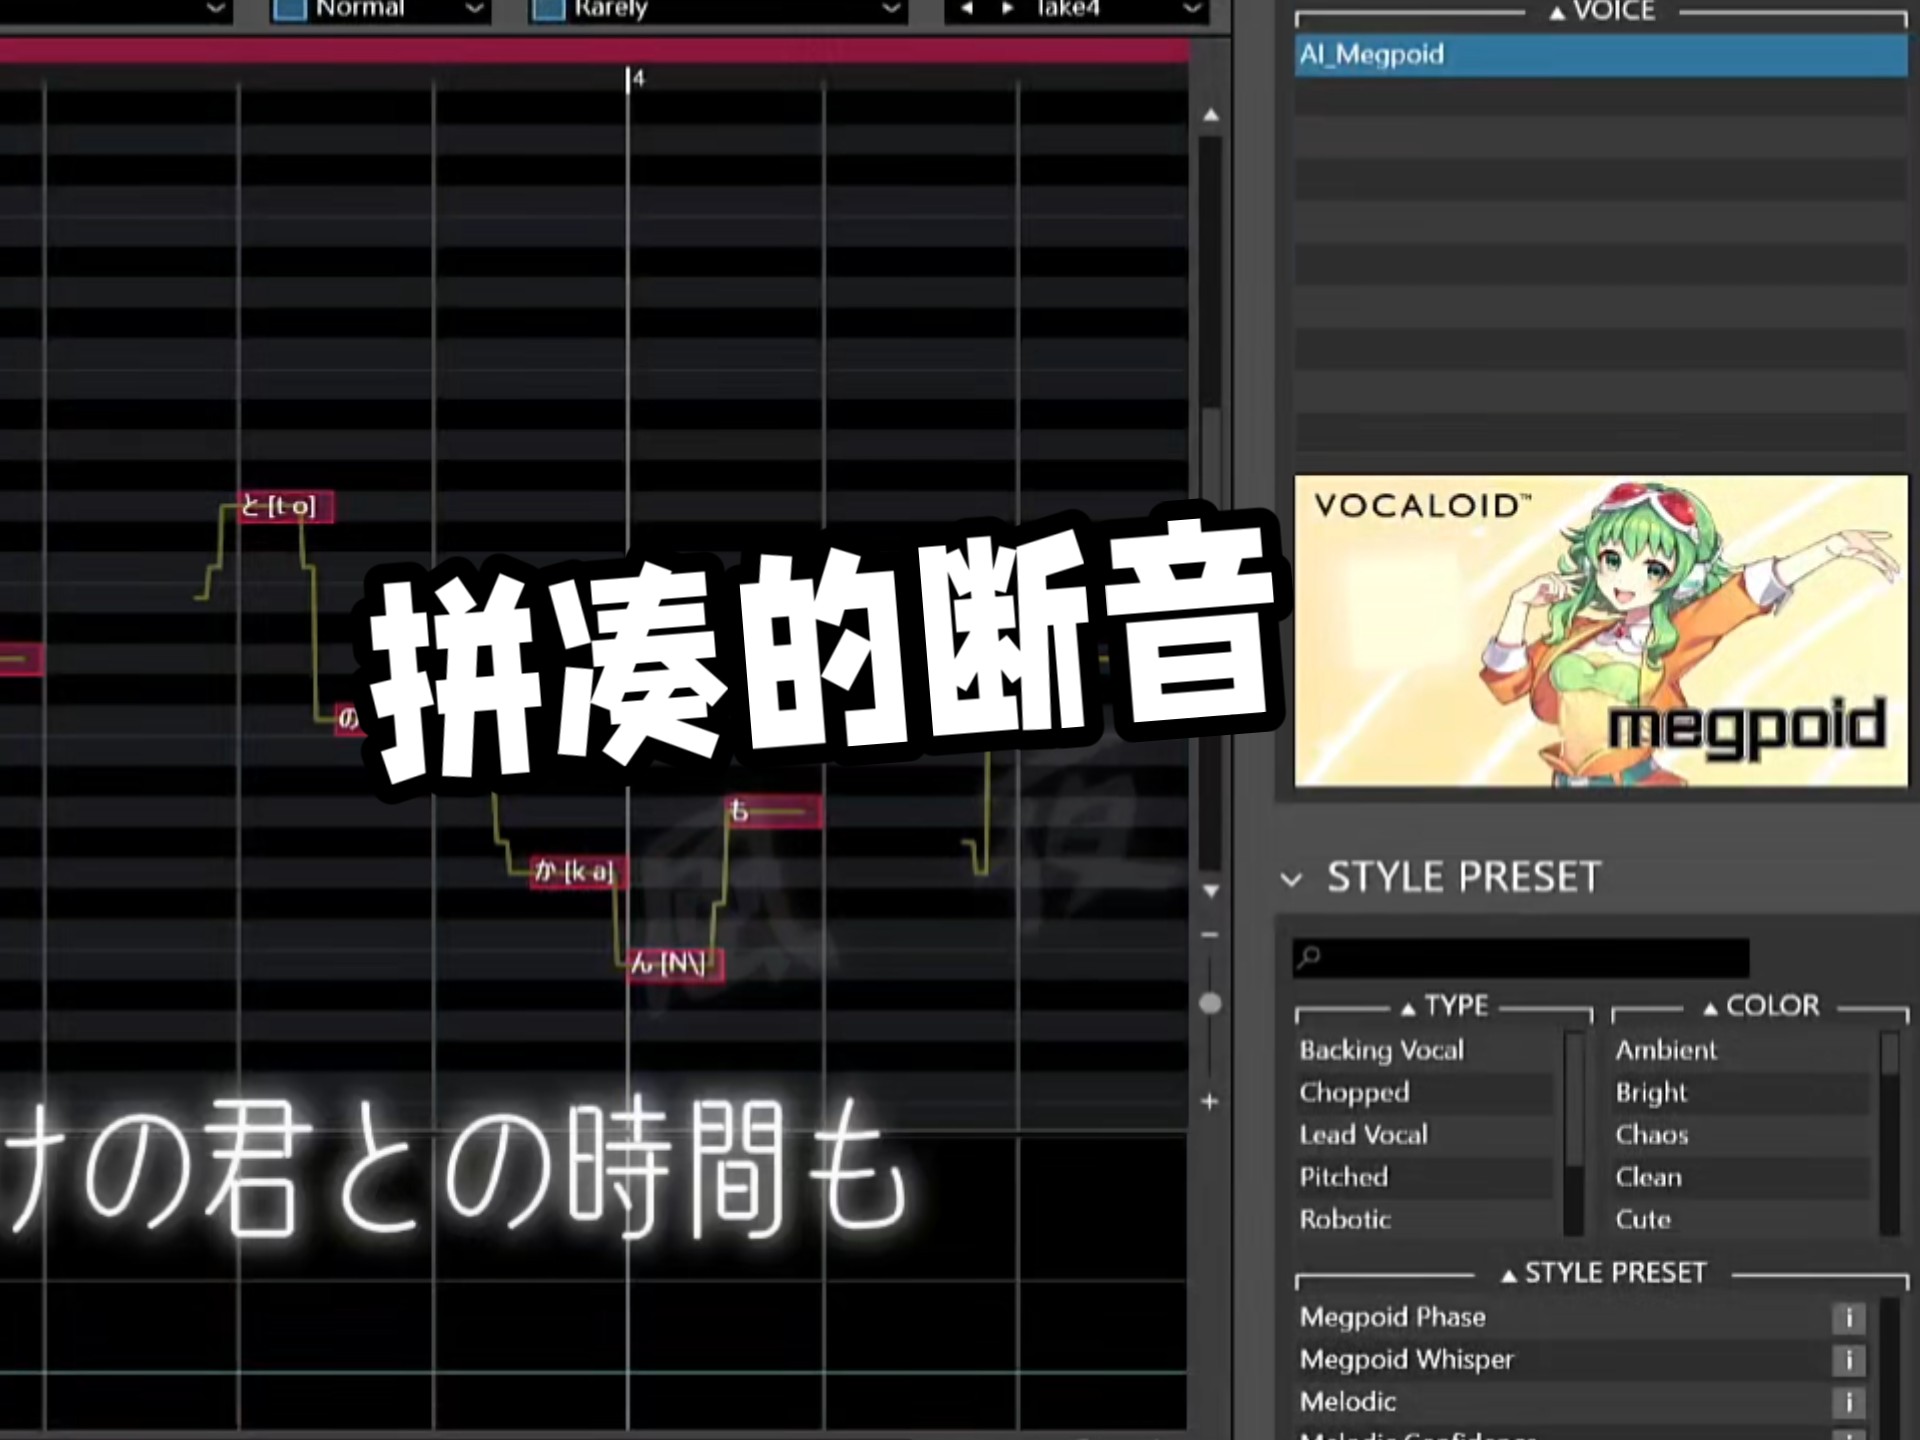Click the vertical zoom minus icon
This screenshot has width=1920, height=1440.
tap(1210, 935)
